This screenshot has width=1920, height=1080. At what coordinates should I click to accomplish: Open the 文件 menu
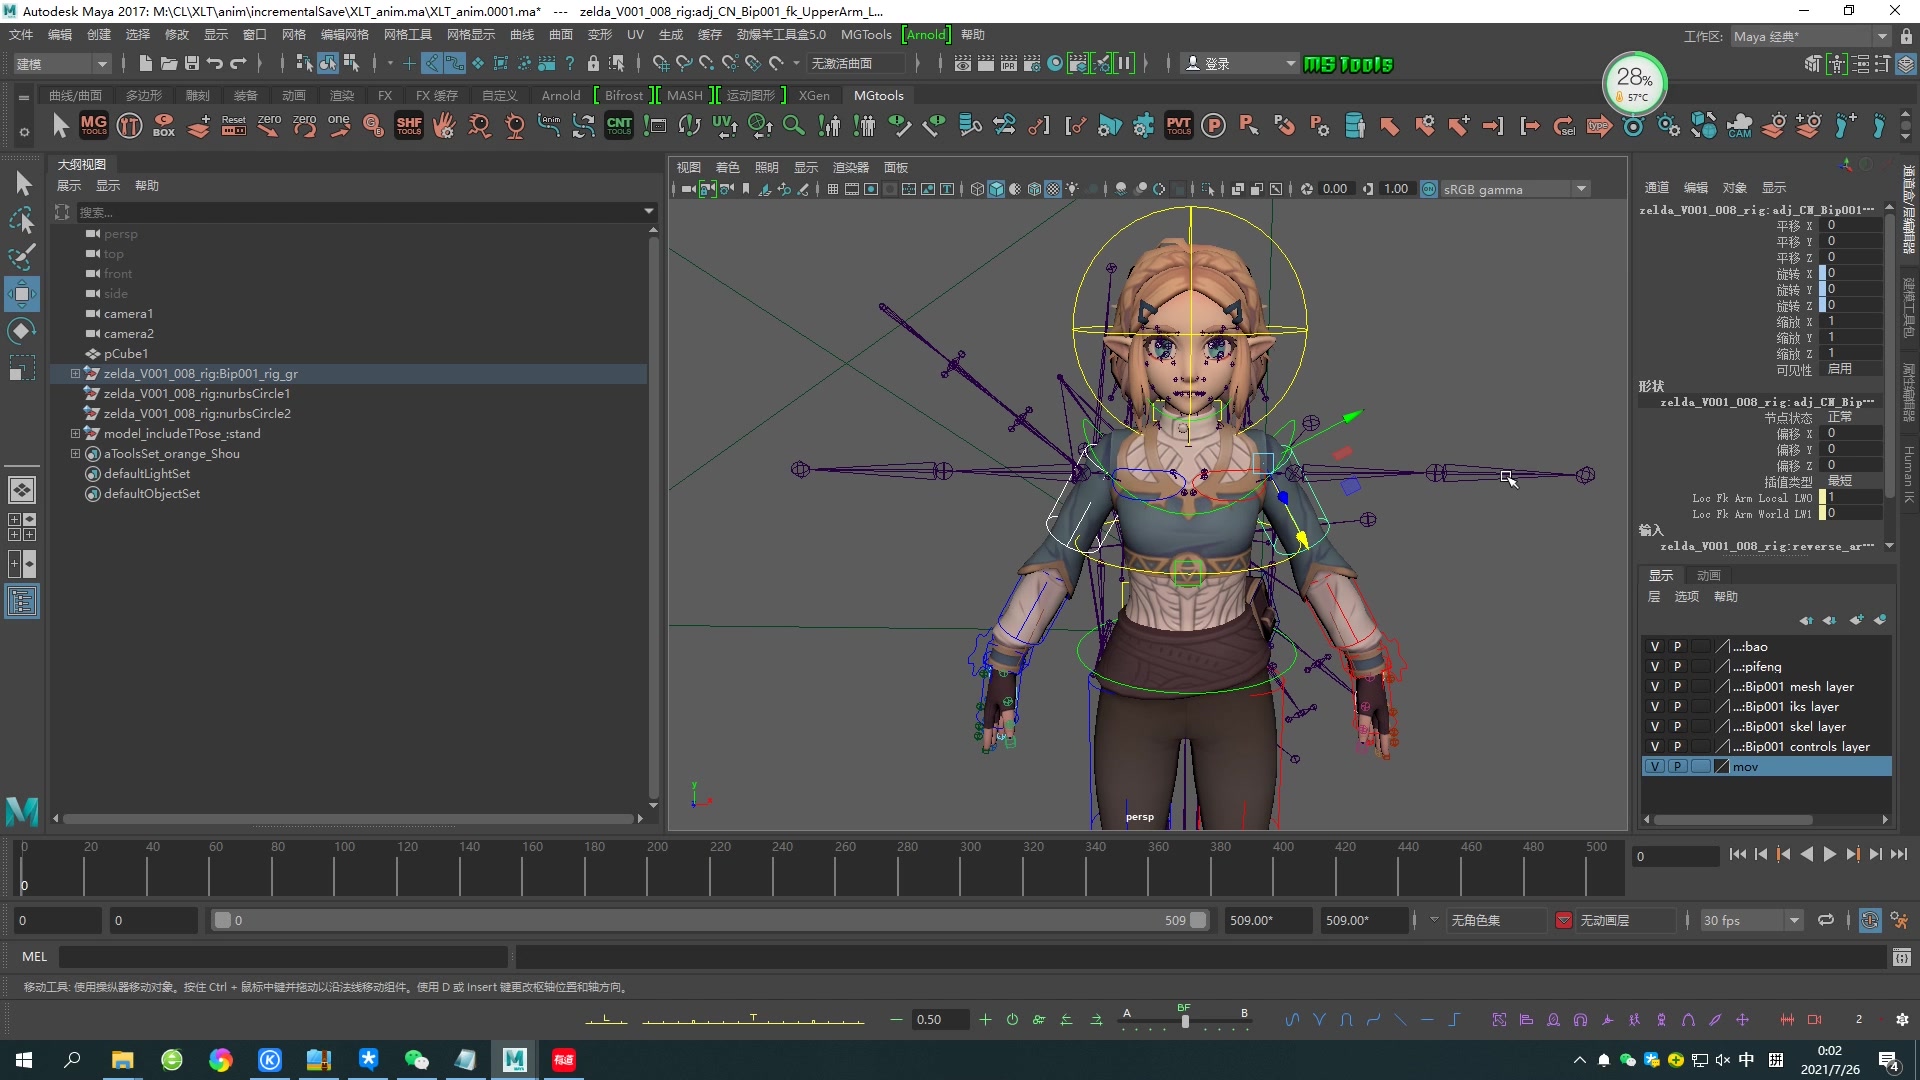click(x=21, y=34)
